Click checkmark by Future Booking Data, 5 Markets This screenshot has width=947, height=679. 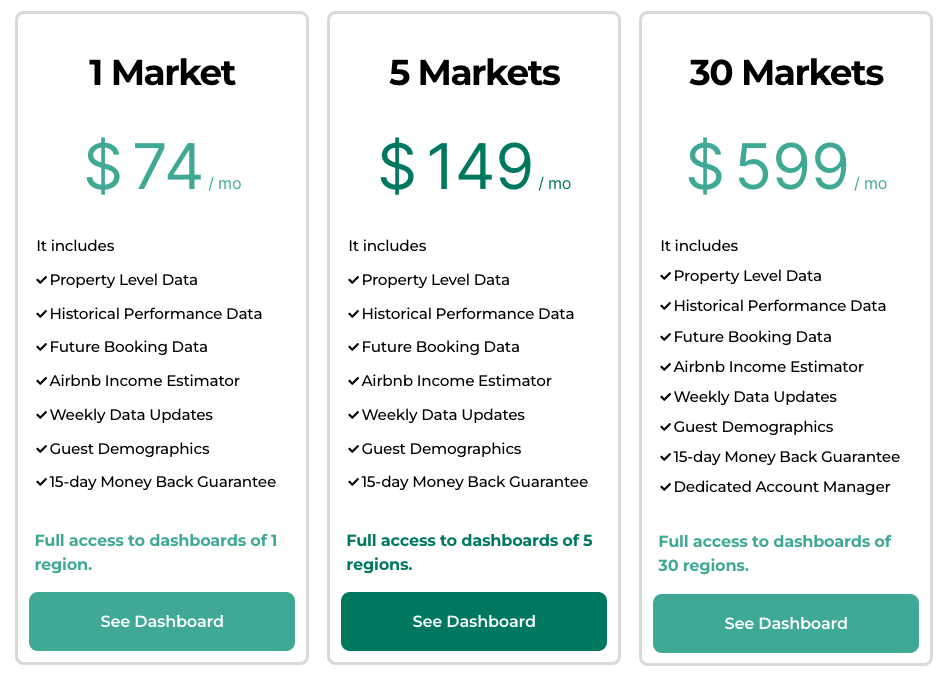[x=354, y=347]
